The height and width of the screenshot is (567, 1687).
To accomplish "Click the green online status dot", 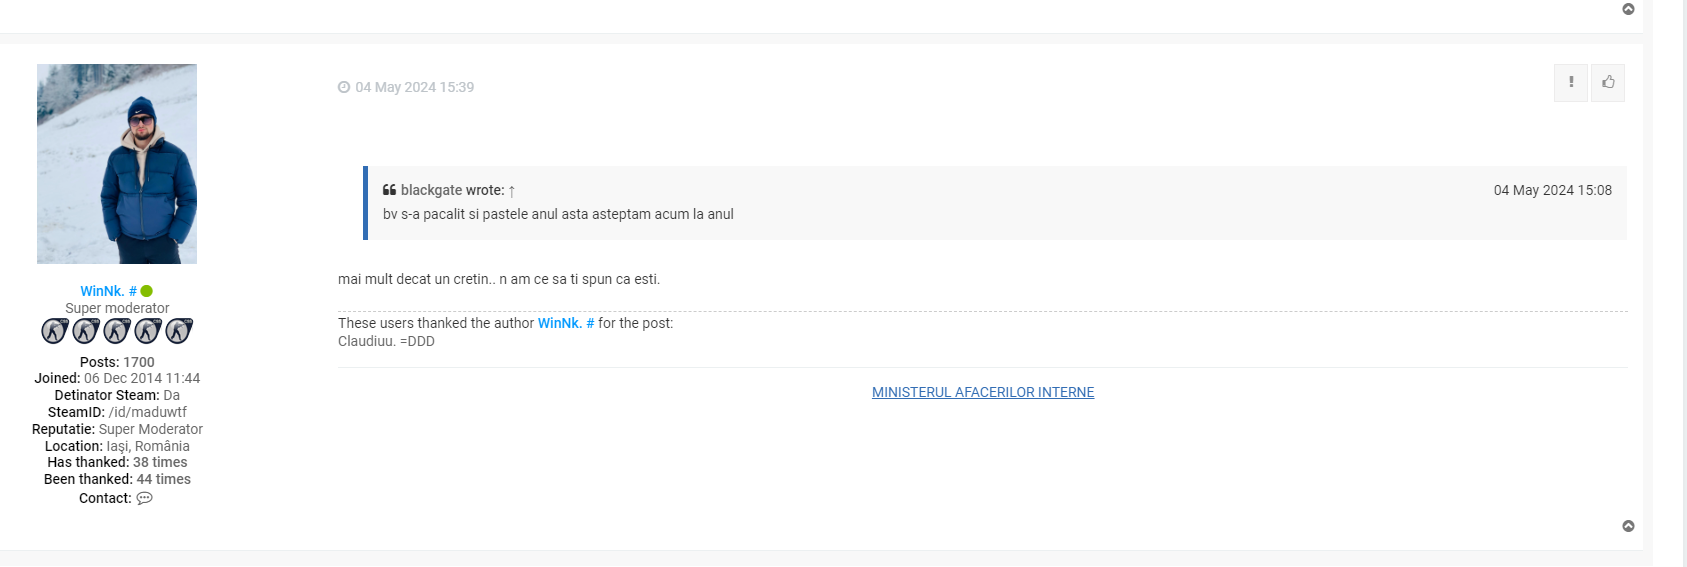I will coord(147,291).
